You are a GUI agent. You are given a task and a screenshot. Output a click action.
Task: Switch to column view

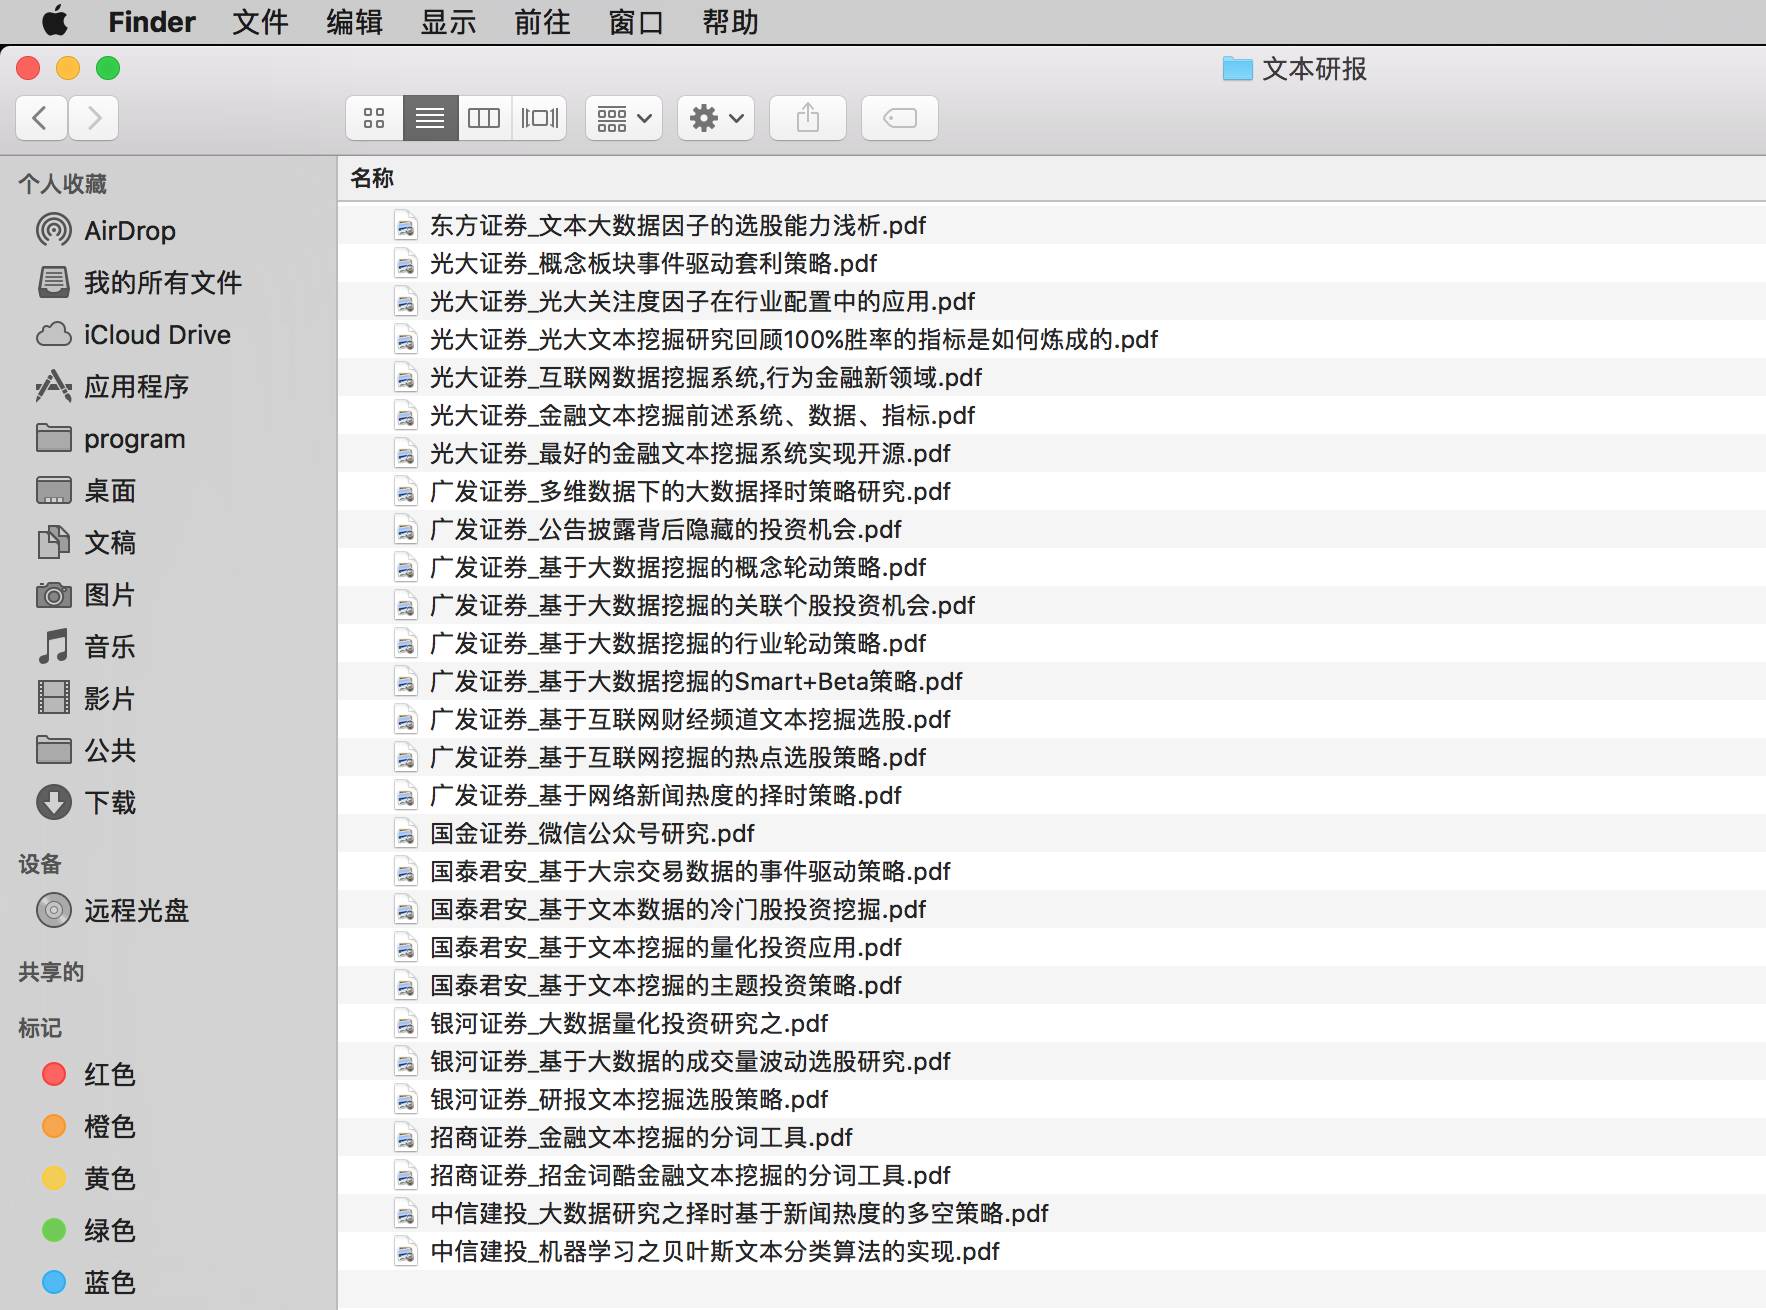point(484,118)
